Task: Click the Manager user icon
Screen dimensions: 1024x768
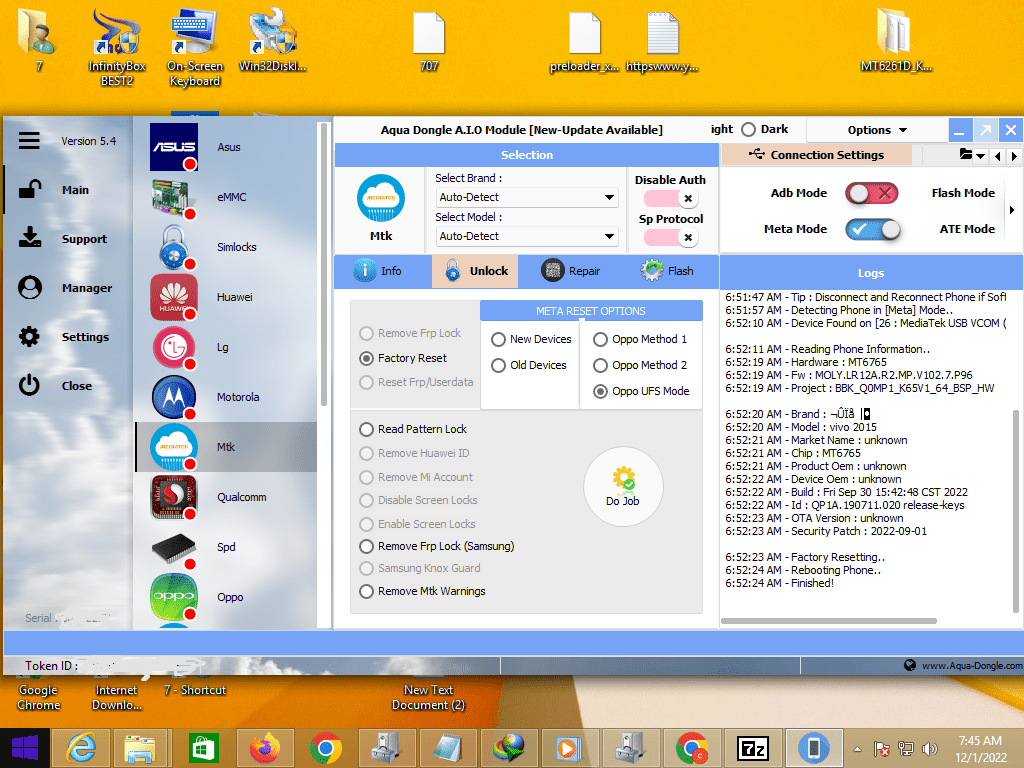Action: pyautogui.click(x=30, y=287)
